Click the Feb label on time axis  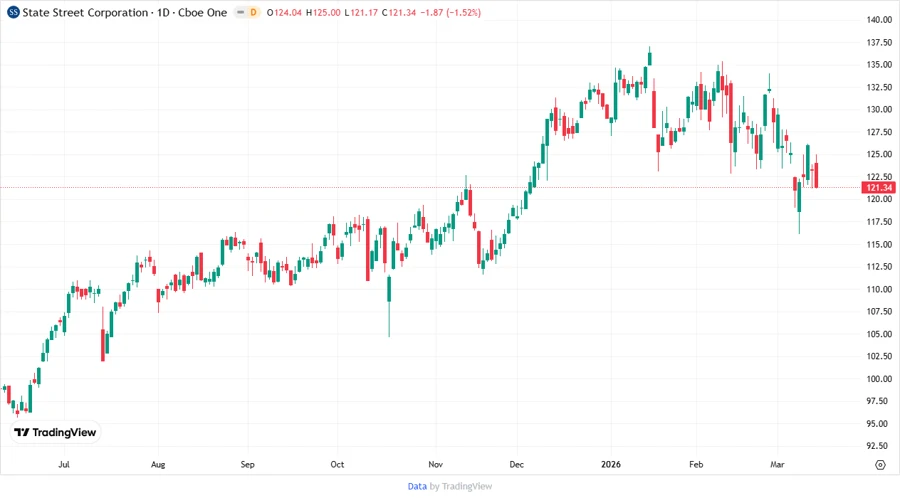click(696, 464)
